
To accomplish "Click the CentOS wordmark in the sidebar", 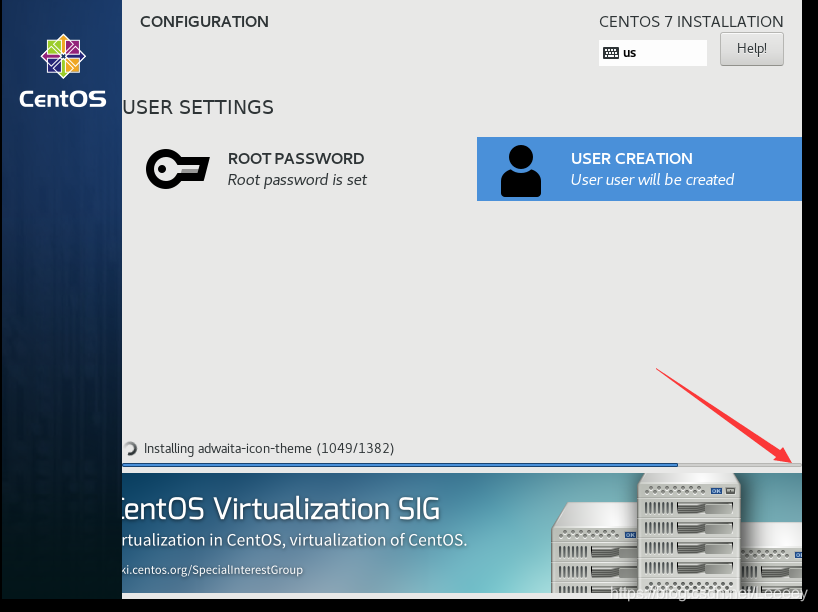I will coord(63,99).
